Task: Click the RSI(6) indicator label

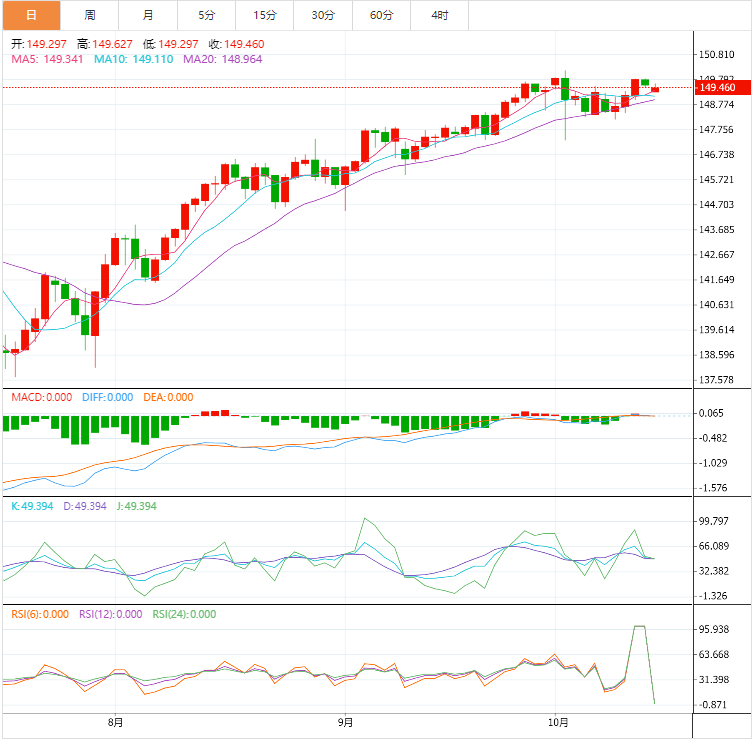Action: (40, 614)
